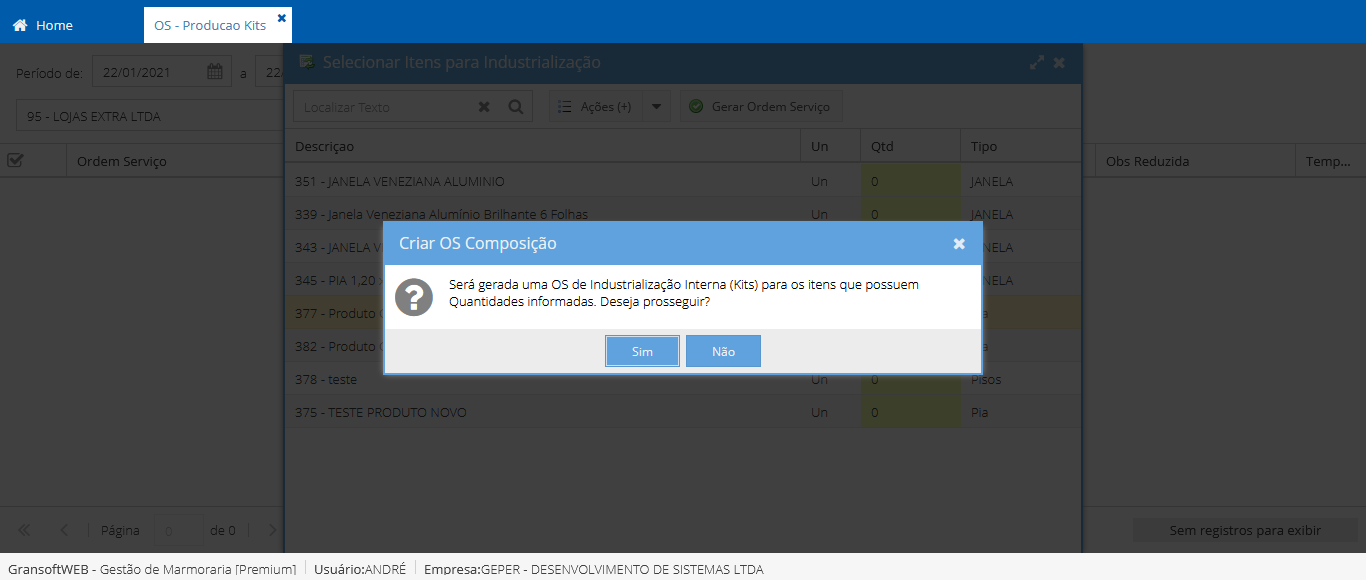
Task: Click the Home house icon
Action: click(20, 25)
